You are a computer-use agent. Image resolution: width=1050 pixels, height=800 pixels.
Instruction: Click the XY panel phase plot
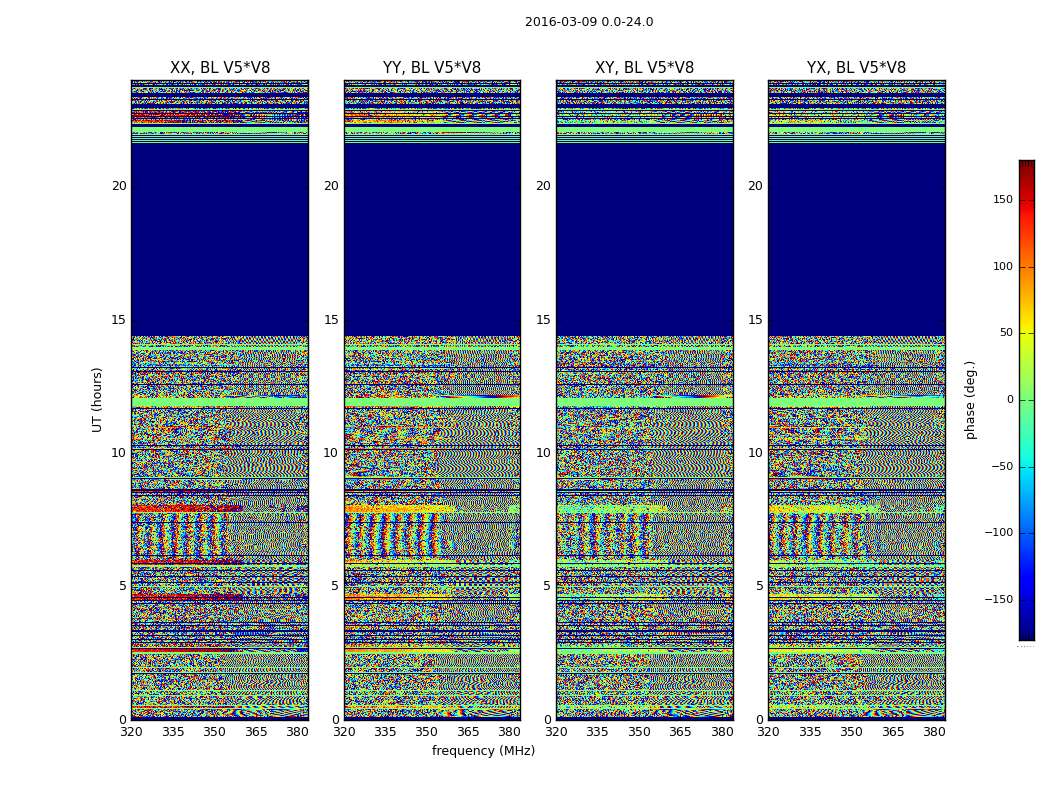(644, 400)
